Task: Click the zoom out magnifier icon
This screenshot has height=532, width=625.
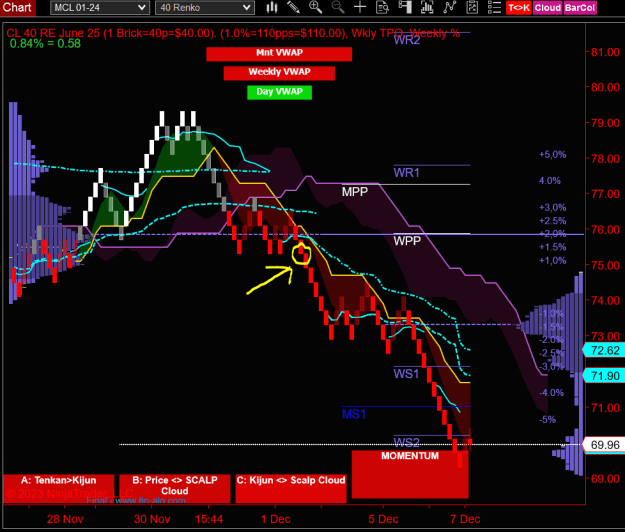Action: pos(338,7)
